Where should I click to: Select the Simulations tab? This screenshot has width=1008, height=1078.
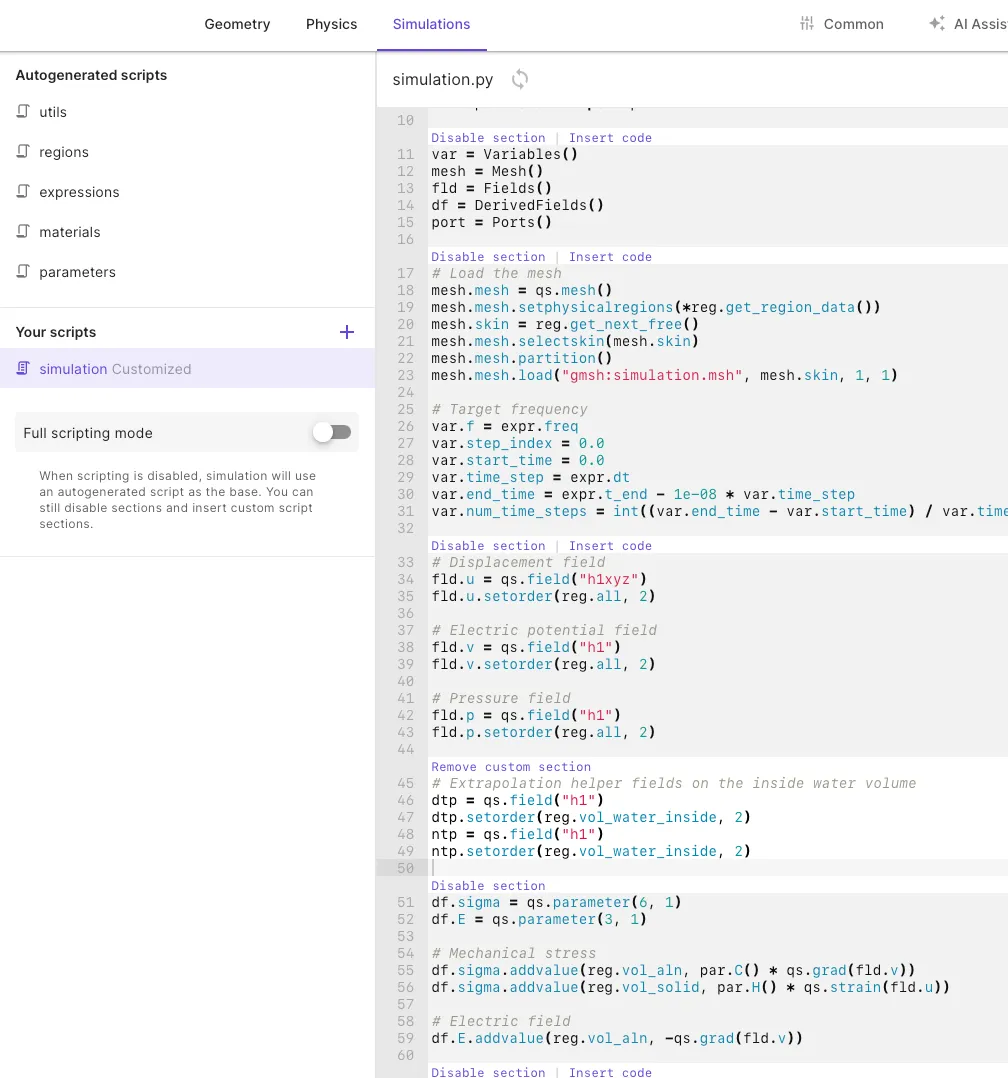(x=431, y=24)
